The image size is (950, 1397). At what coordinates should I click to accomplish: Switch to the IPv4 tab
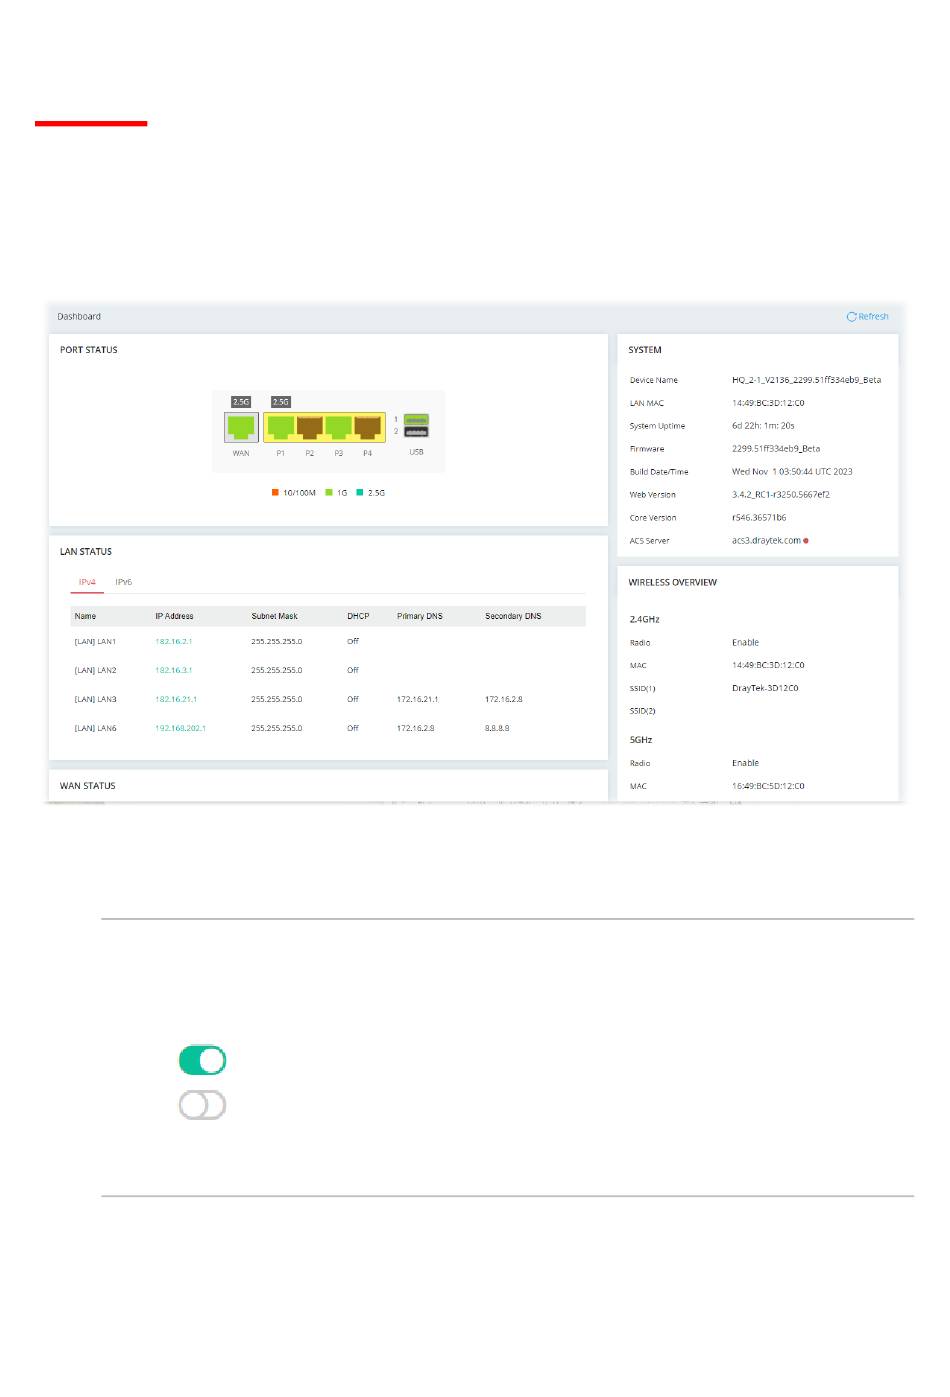pos(88,582)
